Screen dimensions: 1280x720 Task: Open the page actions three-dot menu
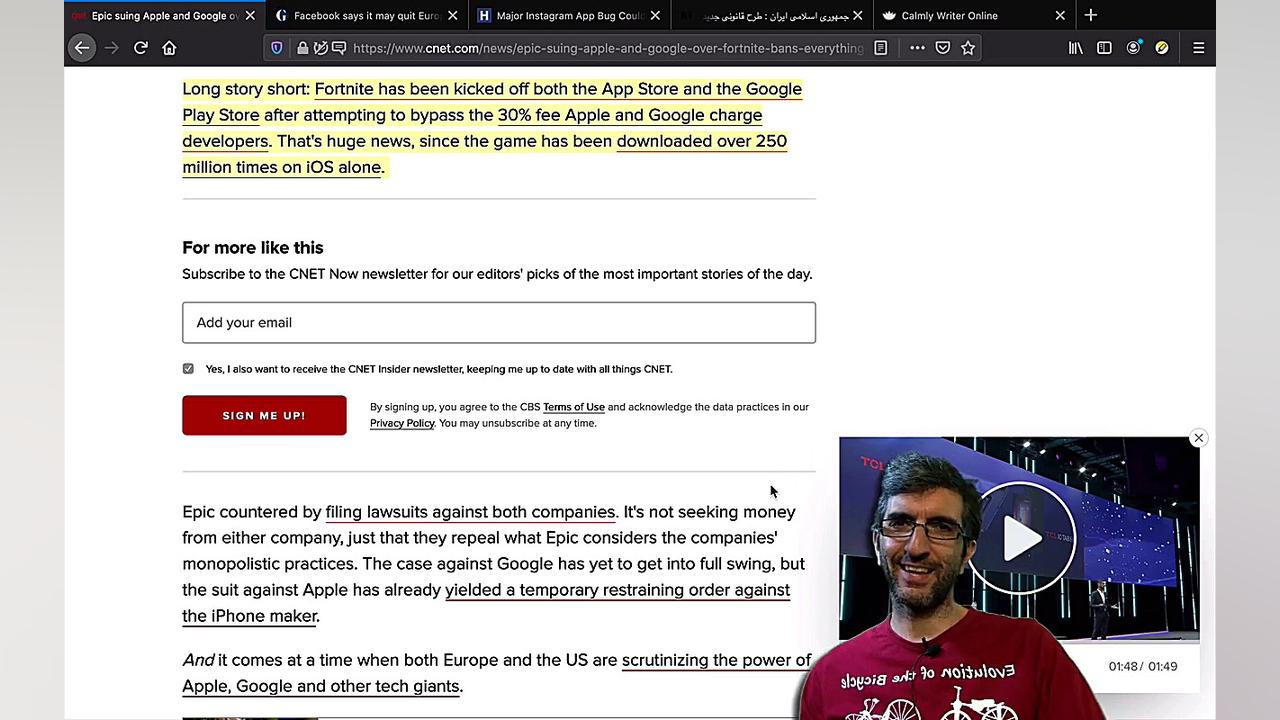917,48
